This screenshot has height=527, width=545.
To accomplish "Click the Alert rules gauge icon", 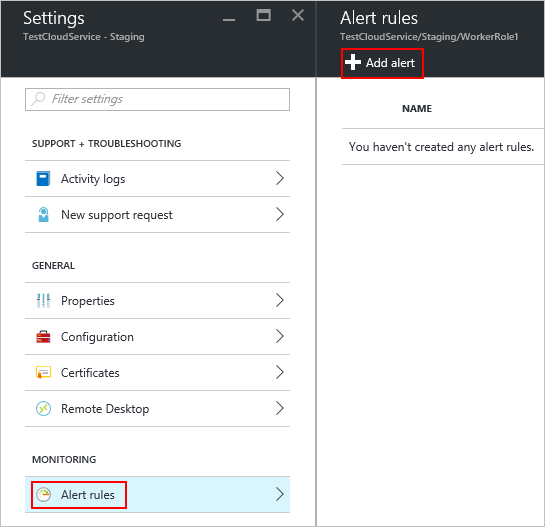I will (x=43, y=495).
